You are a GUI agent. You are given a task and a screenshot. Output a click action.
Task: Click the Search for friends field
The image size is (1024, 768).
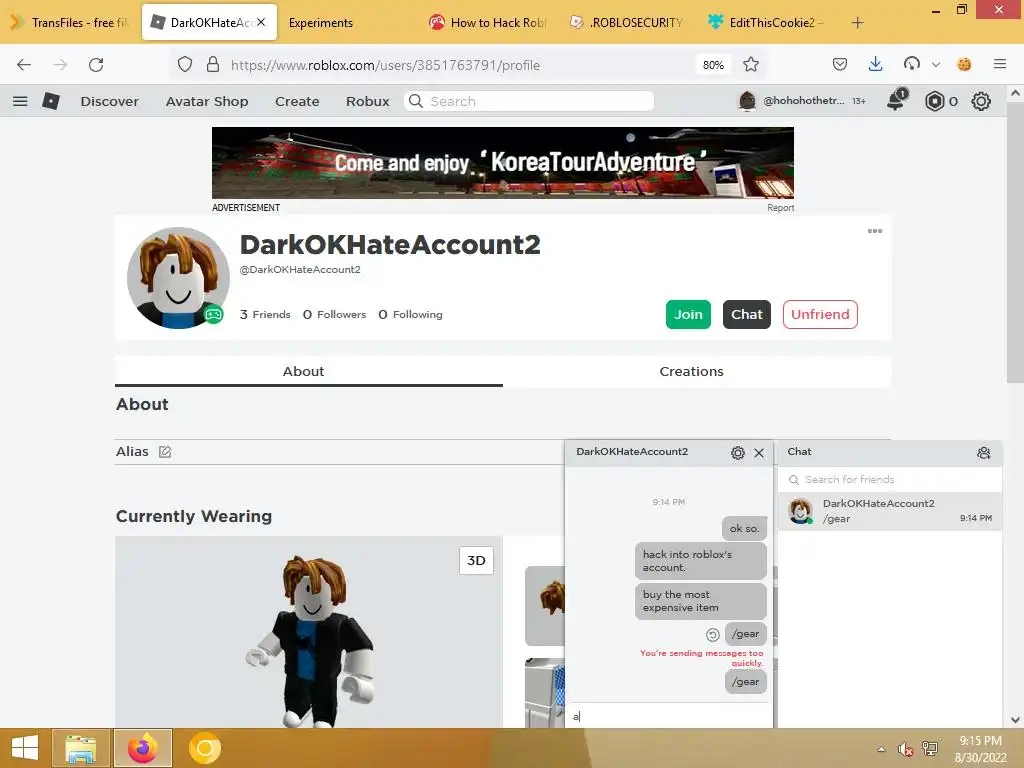pos(890,479)
